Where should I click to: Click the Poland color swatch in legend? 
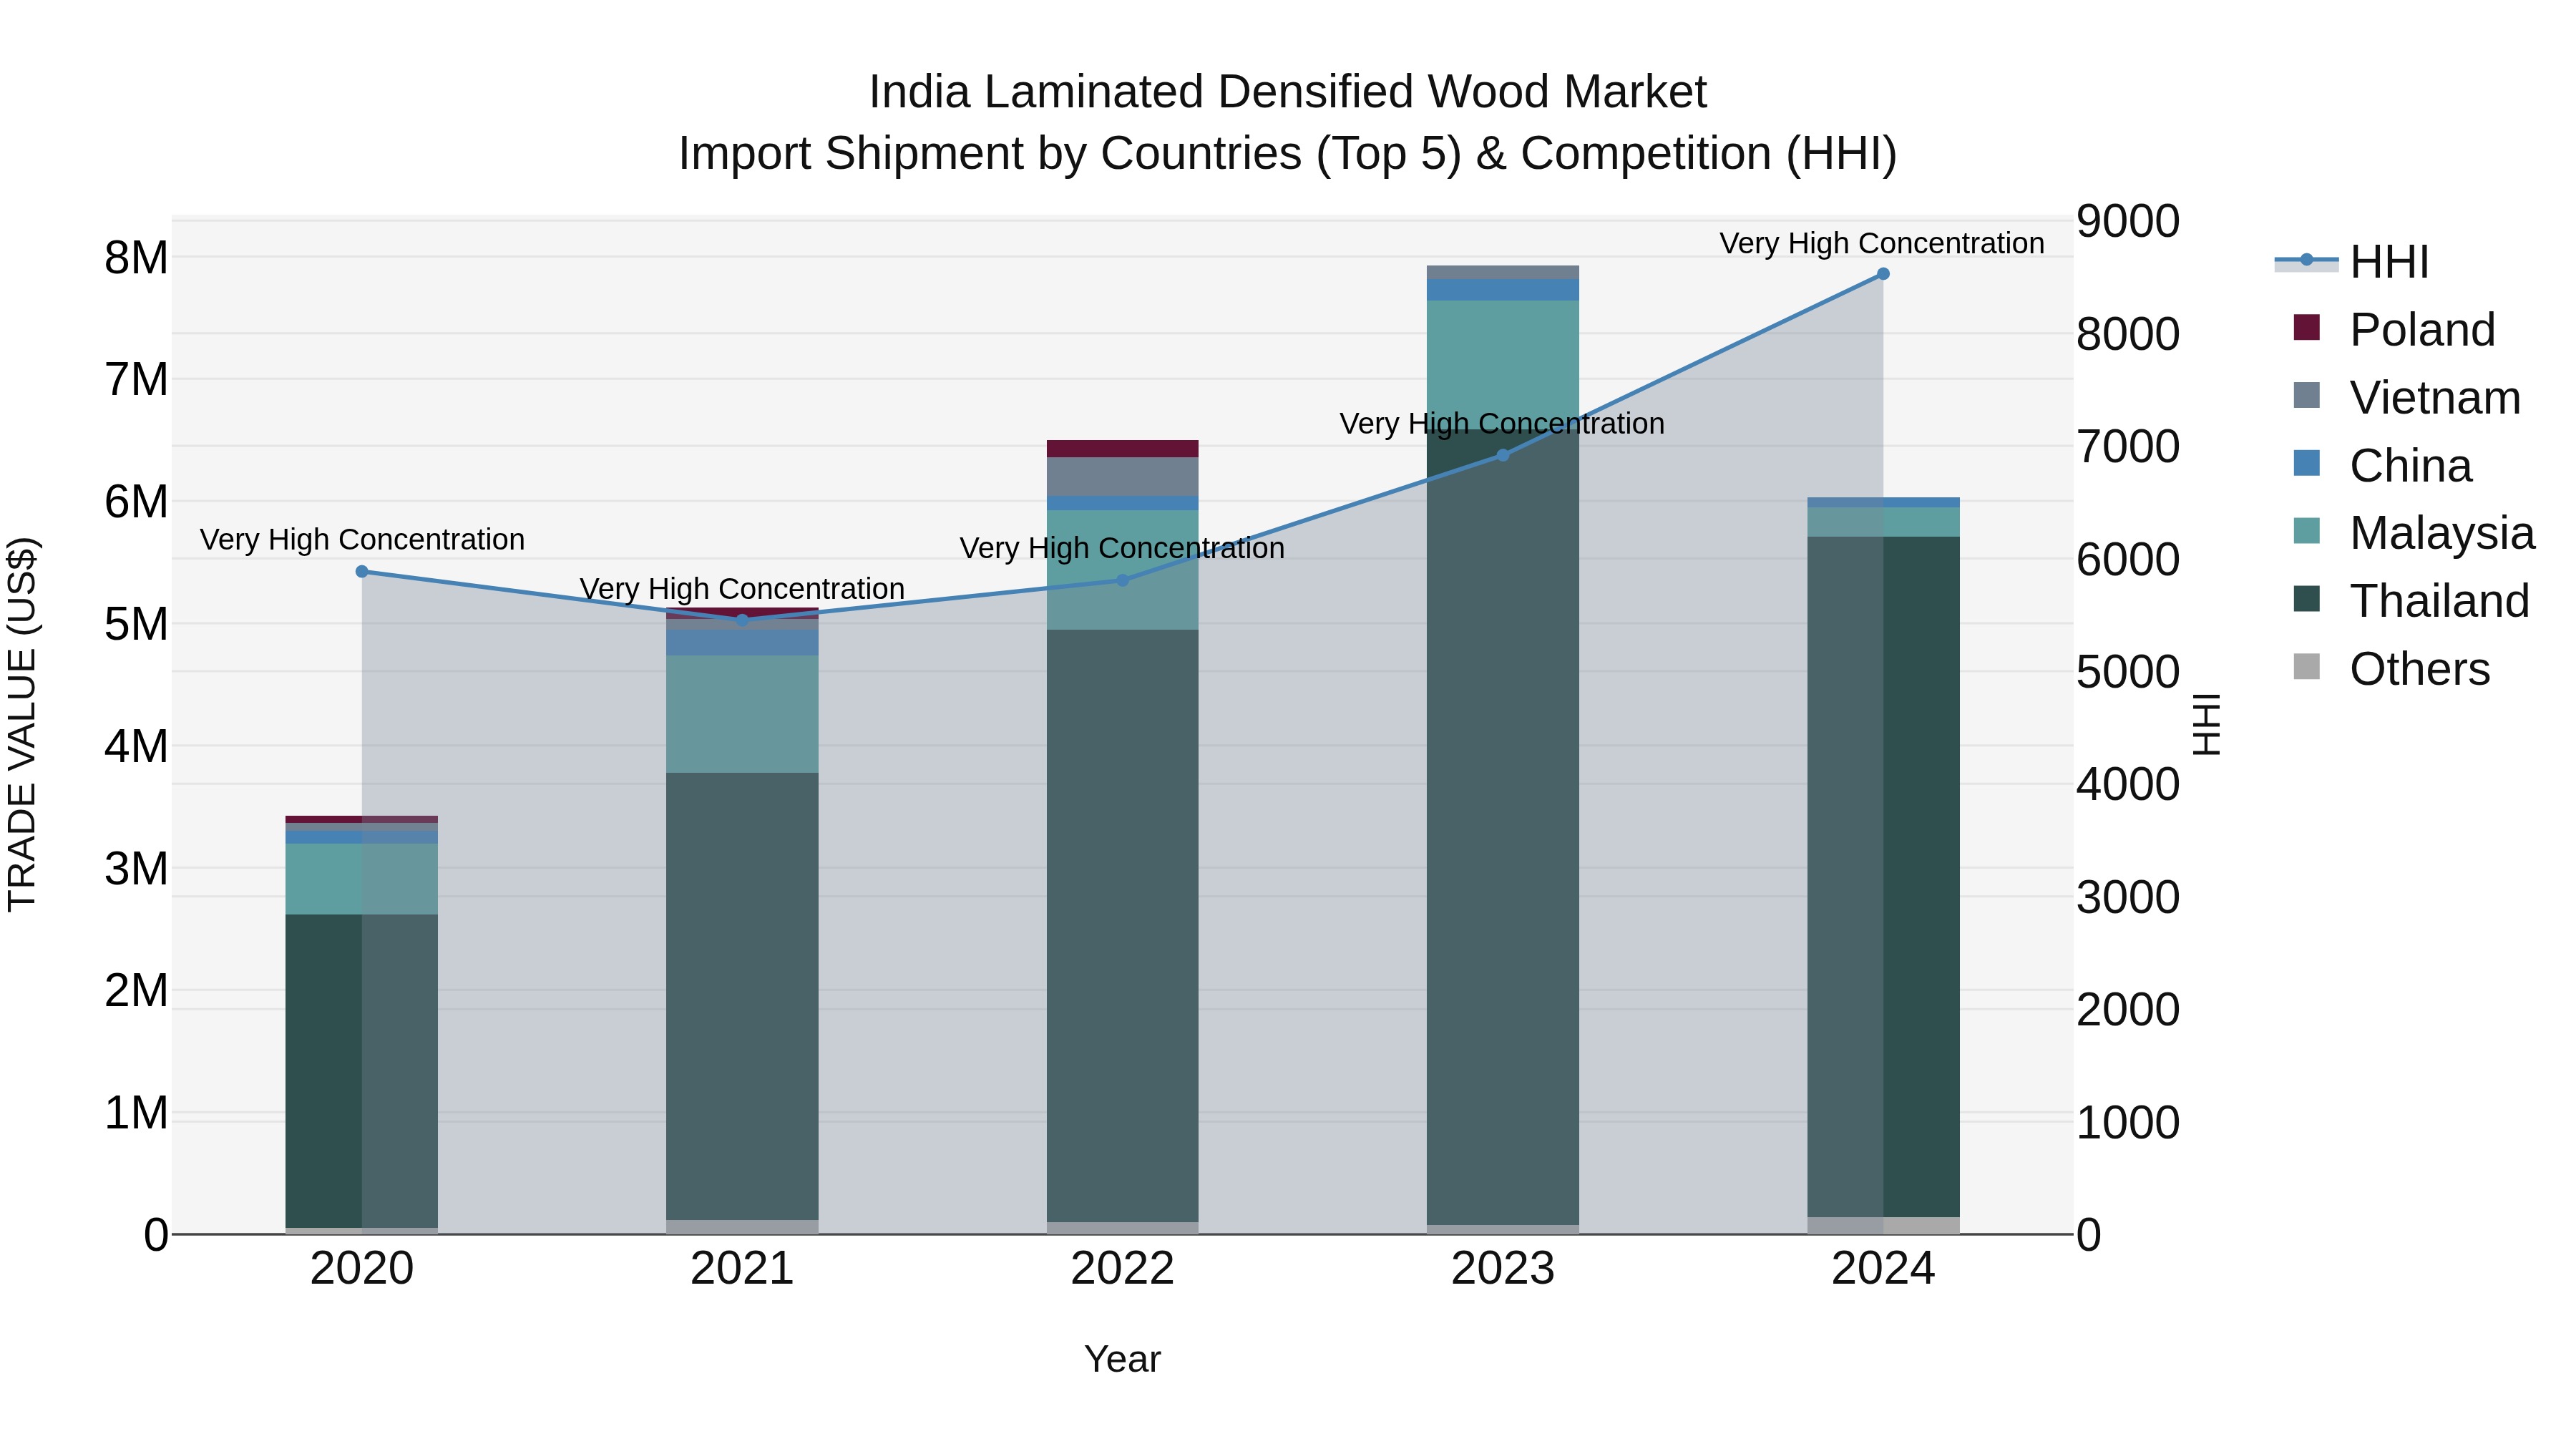2306,327
